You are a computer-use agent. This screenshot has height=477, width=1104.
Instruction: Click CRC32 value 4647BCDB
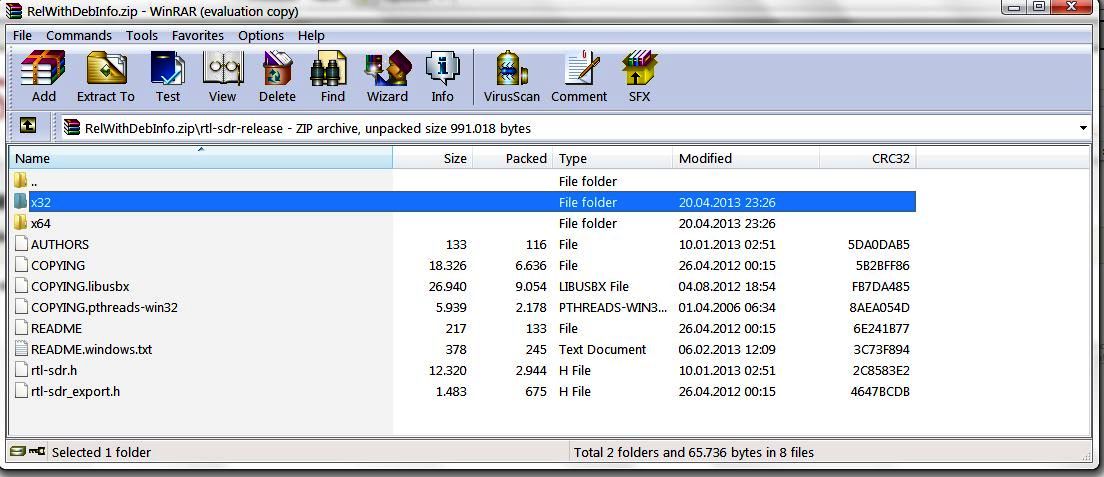coord(879,391)
